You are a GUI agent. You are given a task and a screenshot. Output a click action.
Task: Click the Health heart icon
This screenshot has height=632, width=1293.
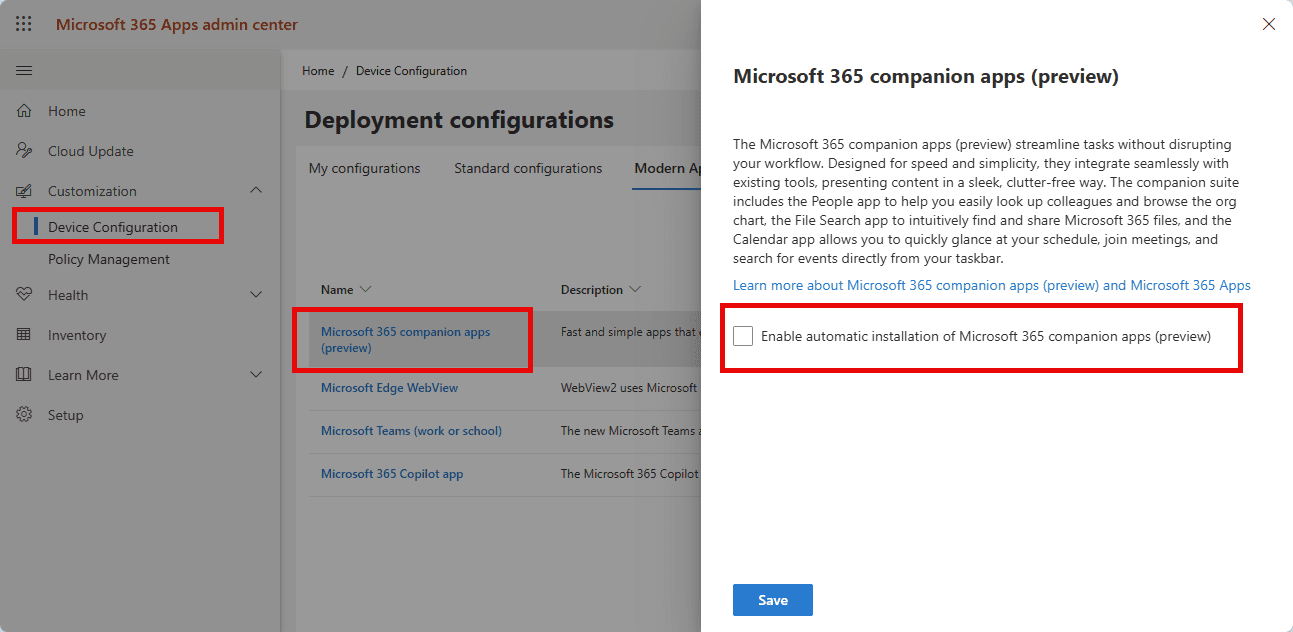click(x=25, y=295)
